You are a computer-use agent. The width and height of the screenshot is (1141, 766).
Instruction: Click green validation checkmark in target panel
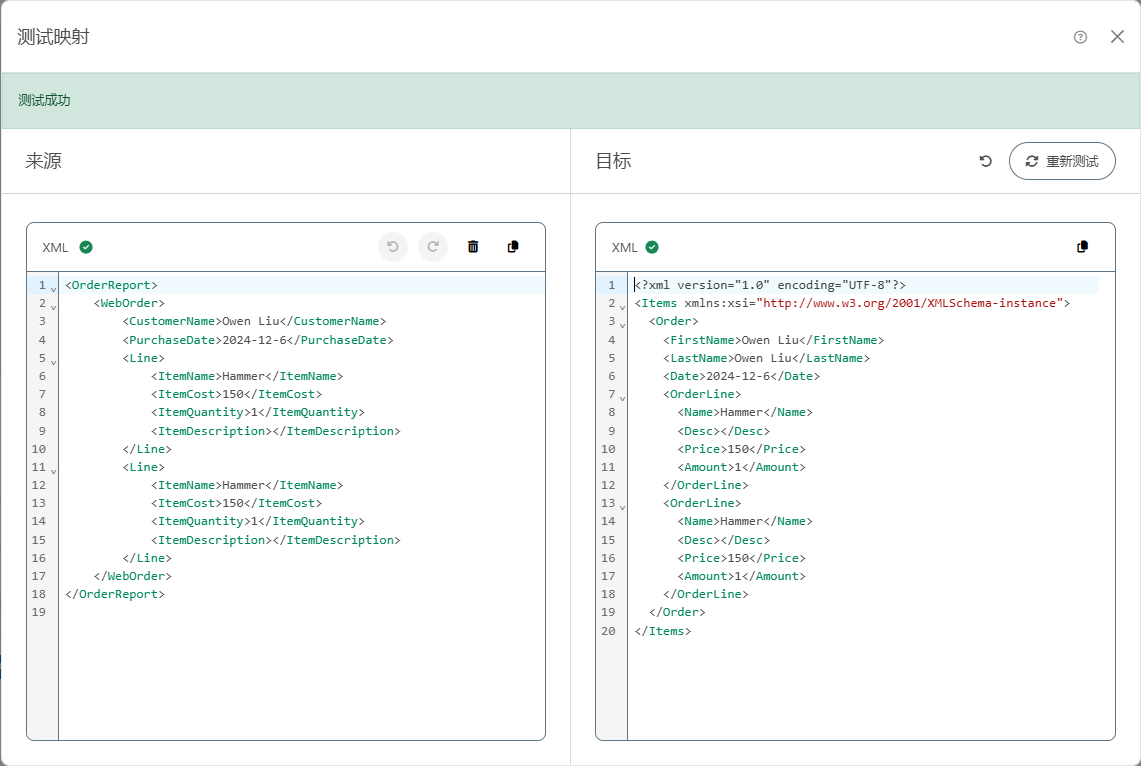point(652,247)
